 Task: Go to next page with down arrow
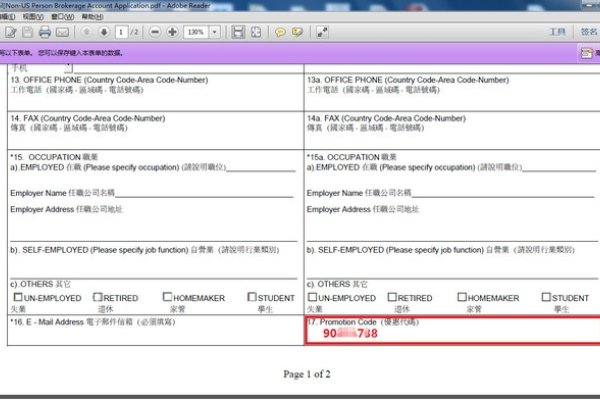pos(105,33)
